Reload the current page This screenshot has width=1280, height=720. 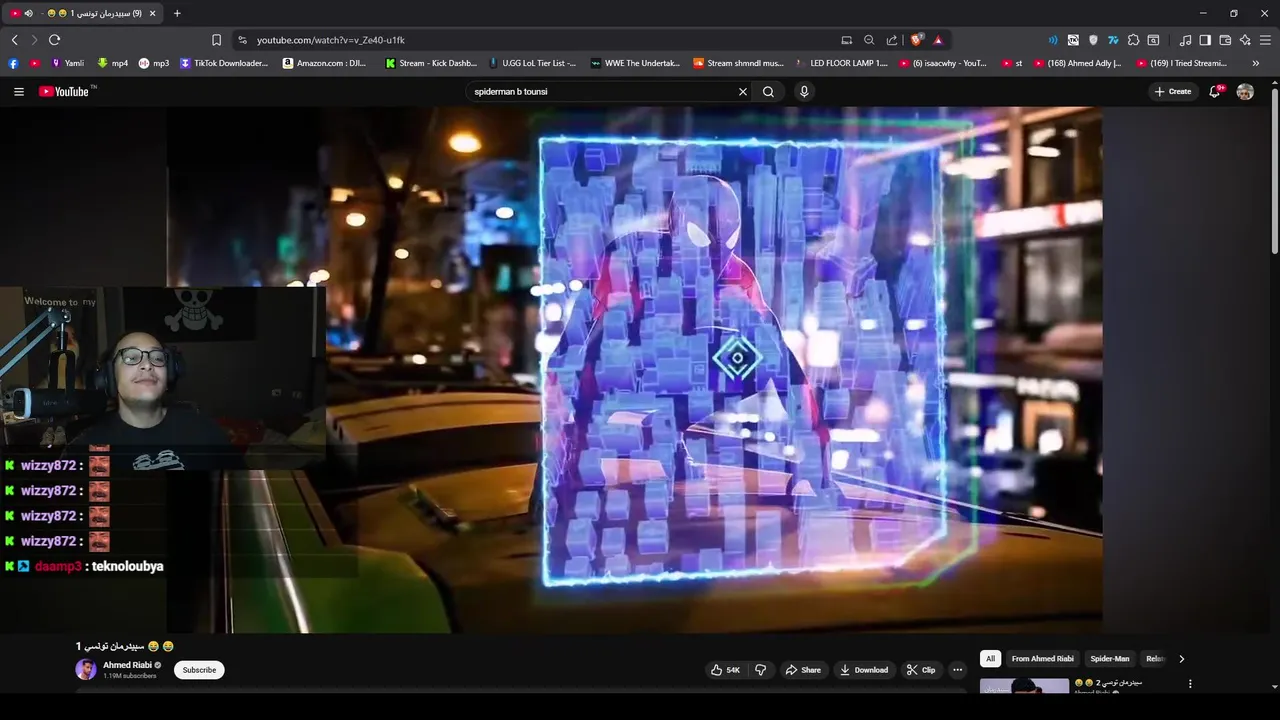point(54,40)
